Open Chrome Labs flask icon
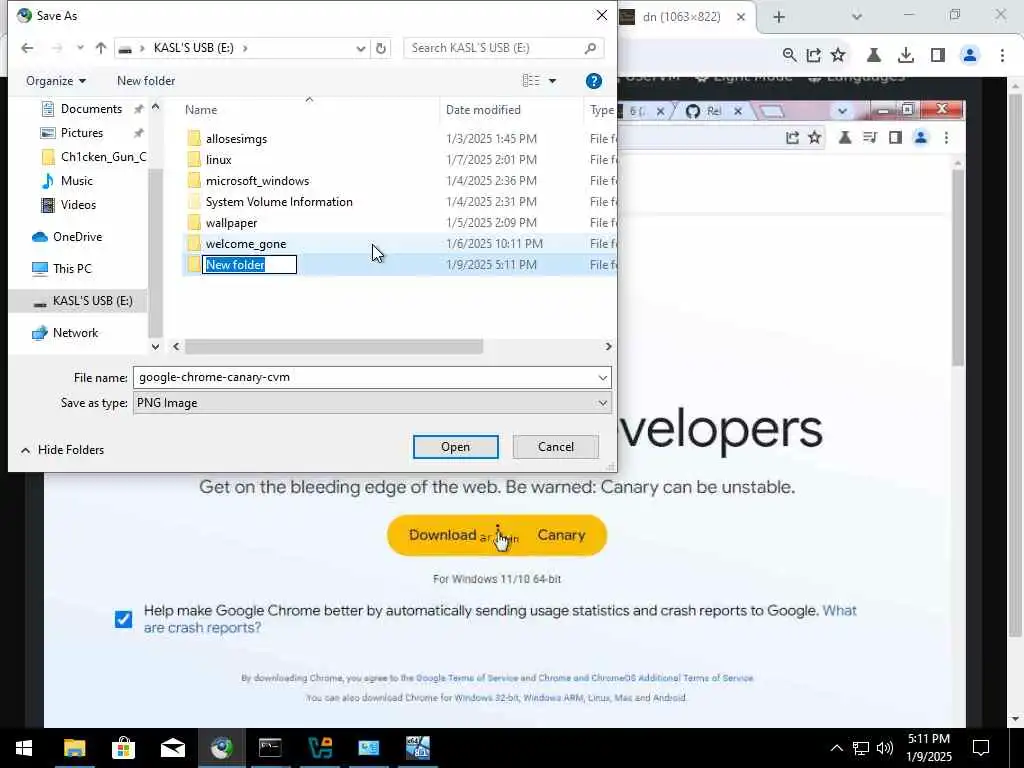Viewport: 1024px width, 768px height. pyautogui.click(x=874, y=56)
